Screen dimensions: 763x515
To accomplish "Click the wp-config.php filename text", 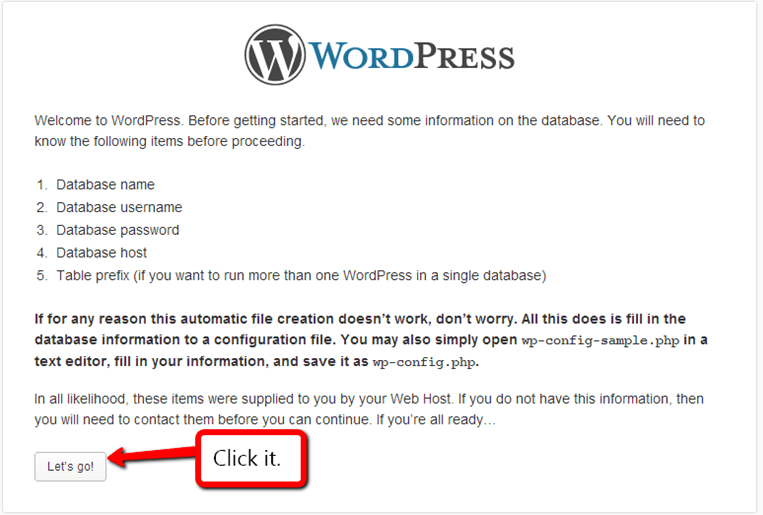I will tap(424, 363).
